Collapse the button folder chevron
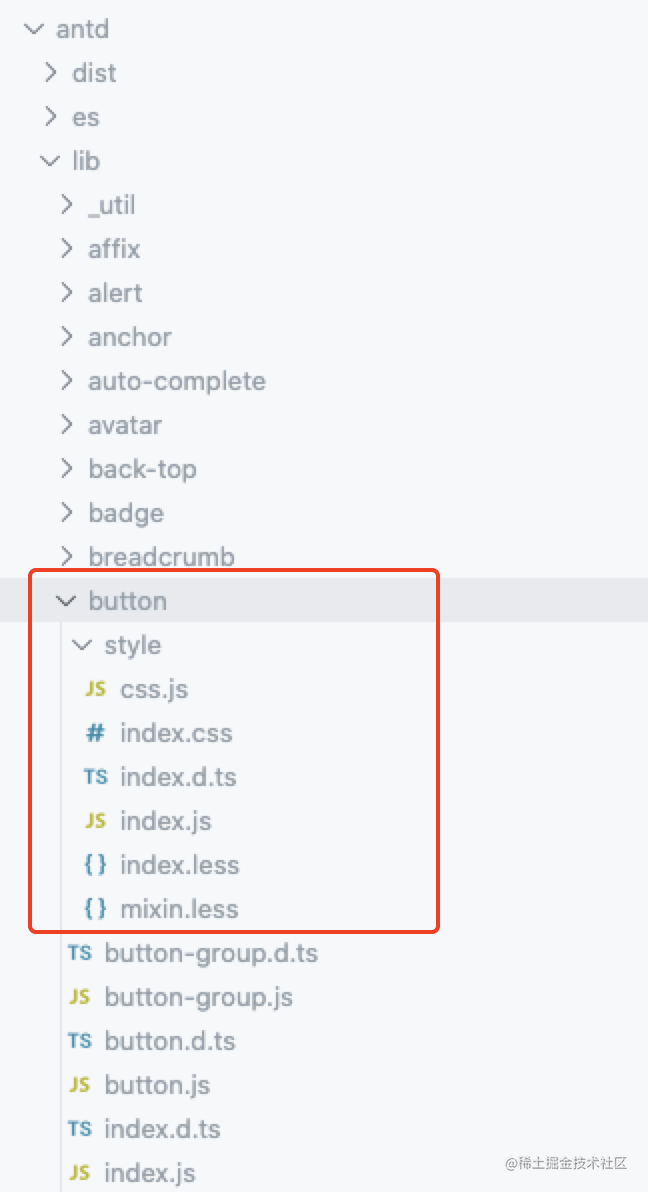 click(x=67, y=601)
